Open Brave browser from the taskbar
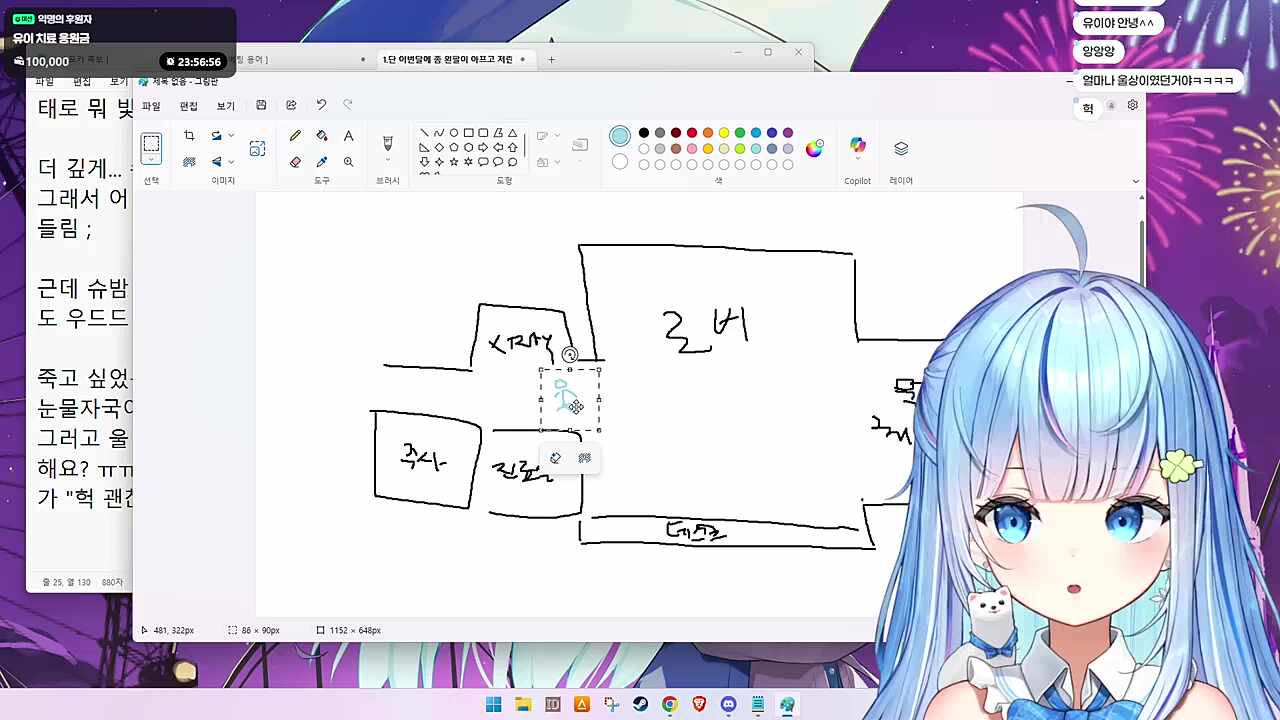 click(x=699, y=704)
